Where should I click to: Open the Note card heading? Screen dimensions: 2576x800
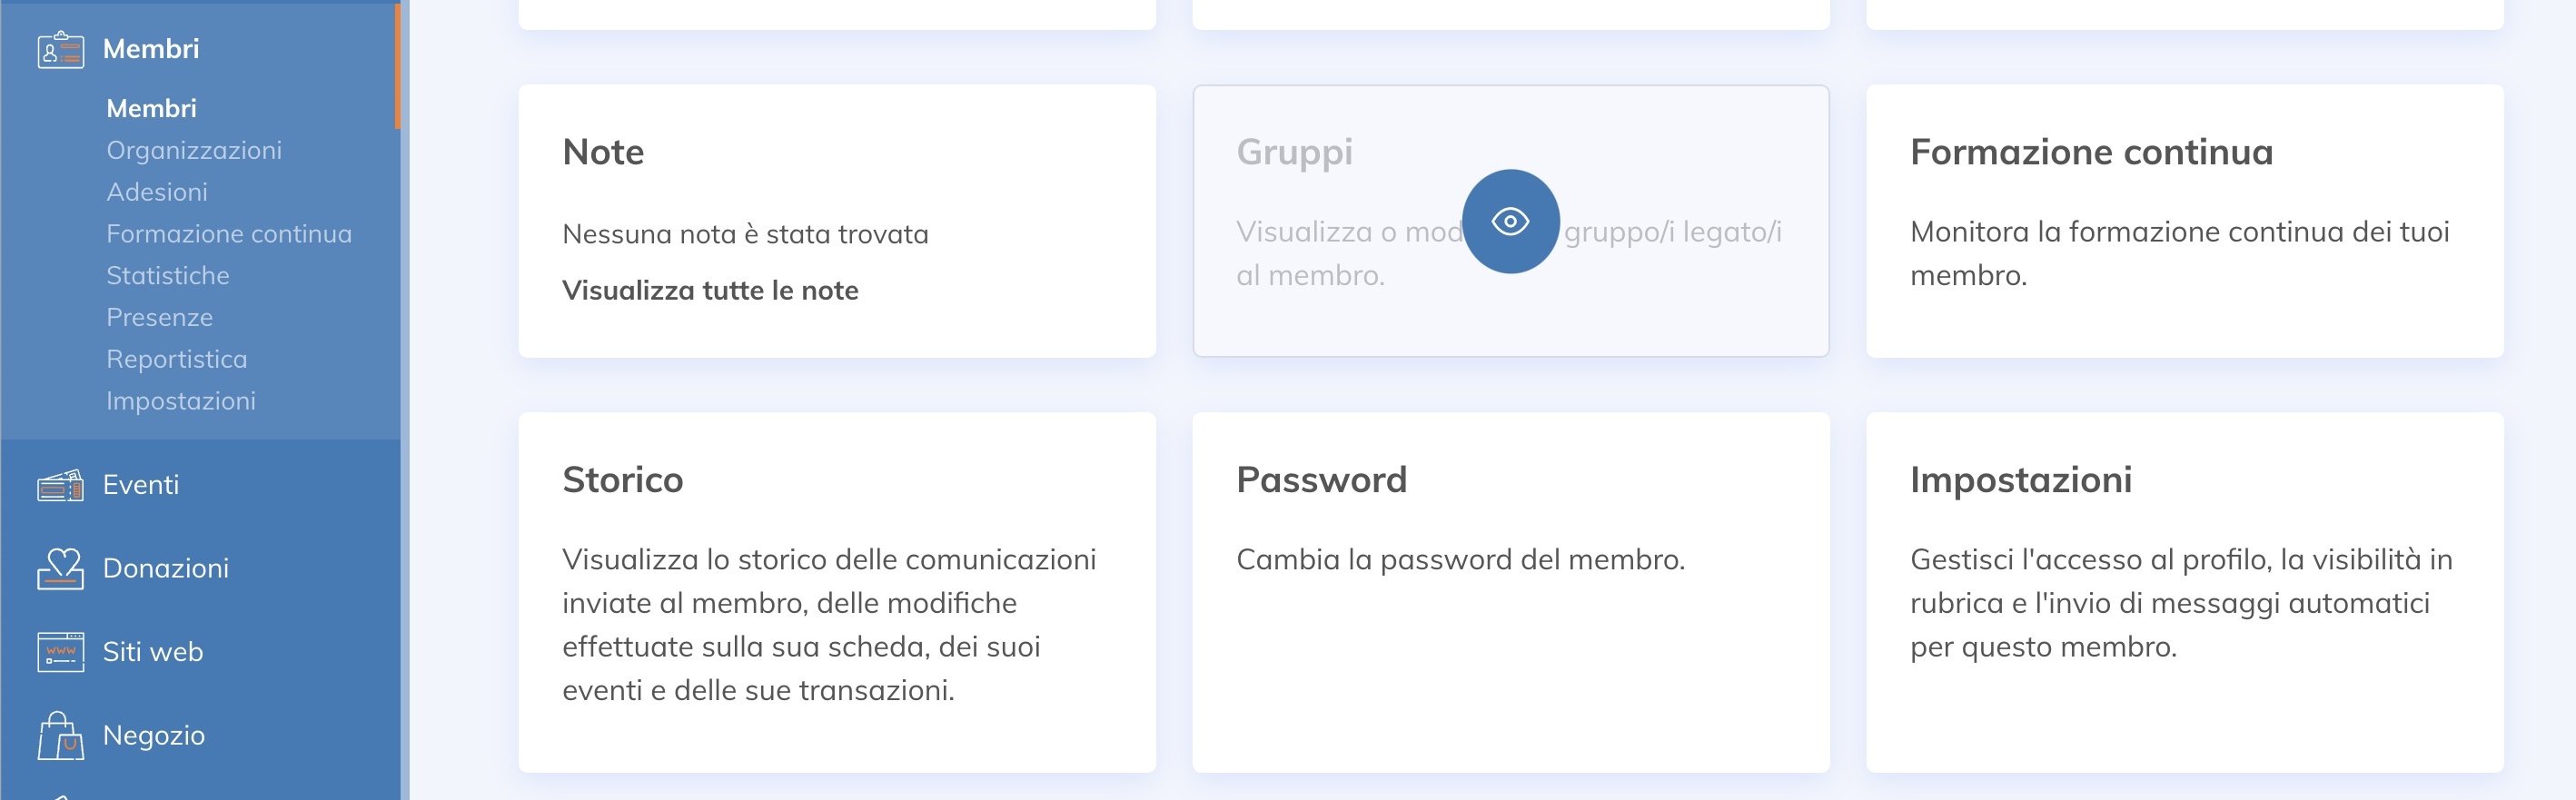click(603, 152)
